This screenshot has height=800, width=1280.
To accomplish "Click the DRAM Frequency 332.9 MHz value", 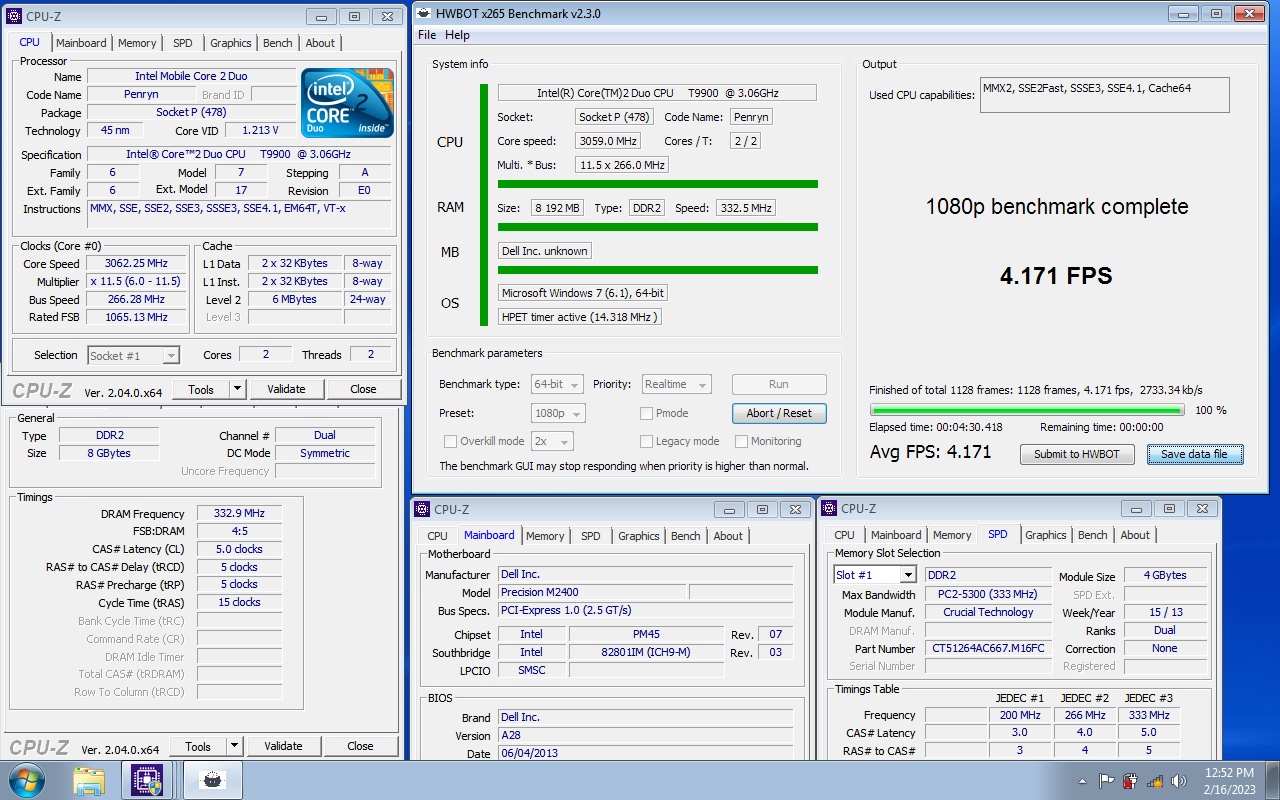I will click(x=239, y=513).
